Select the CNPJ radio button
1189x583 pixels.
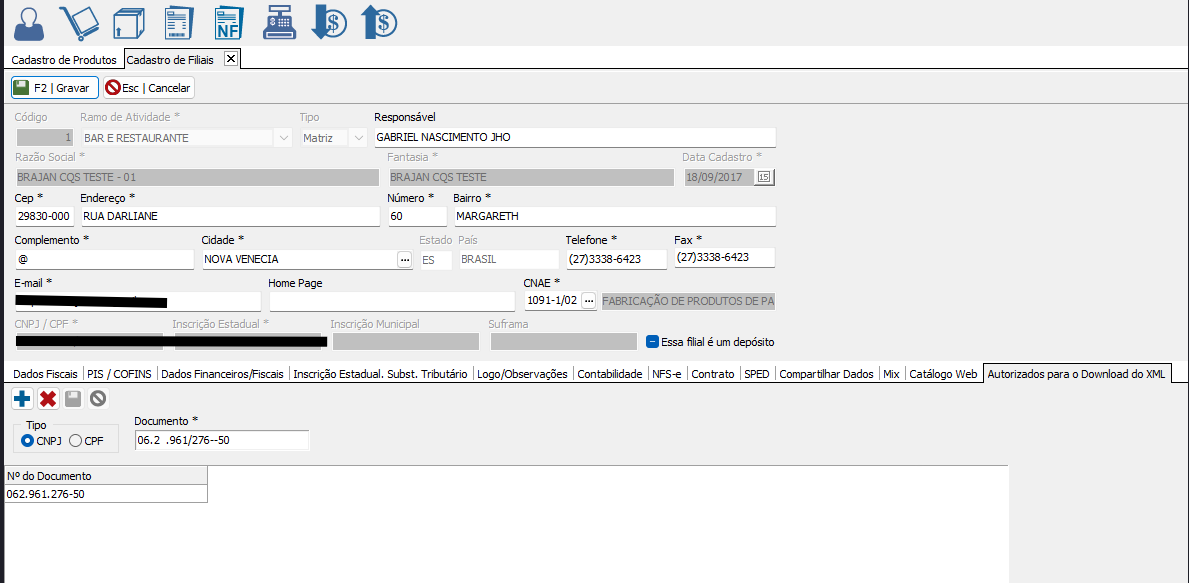click(28, 440)
